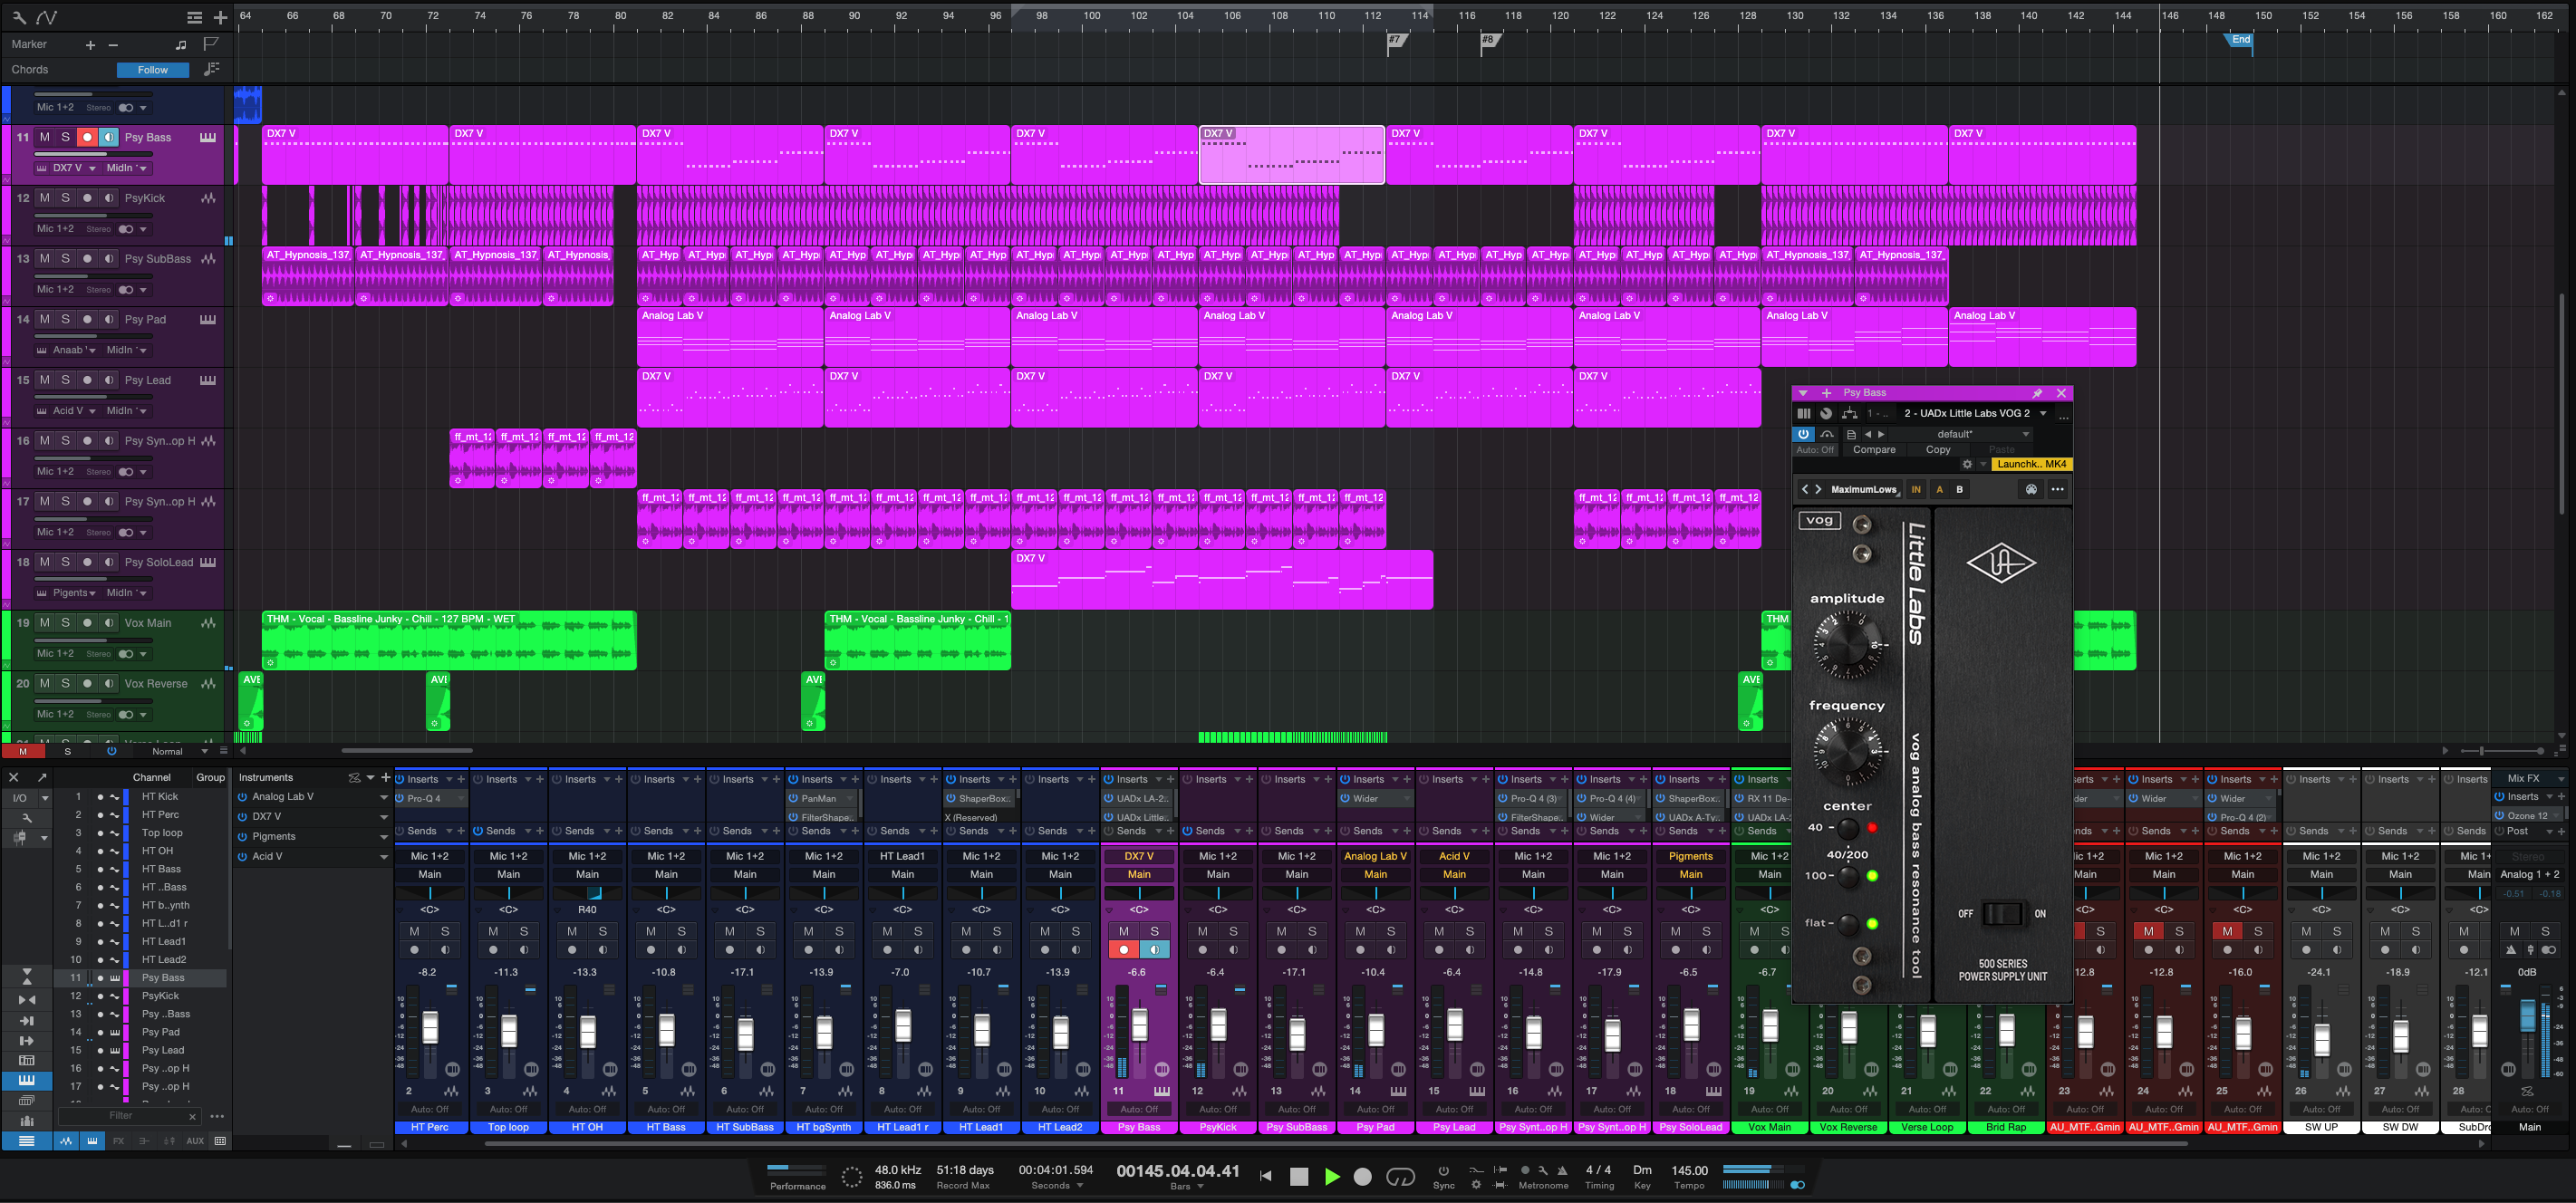Click the Compare button in plugin header
The width and height of the screenshot is (2576, 1203).
[1873, 450]
